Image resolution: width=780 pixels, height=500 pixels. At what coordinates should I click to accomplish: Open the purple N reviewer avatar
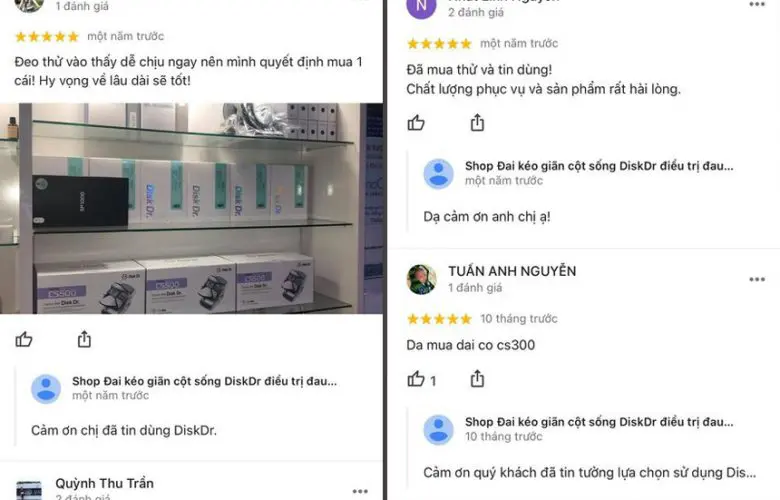[421, 7]
